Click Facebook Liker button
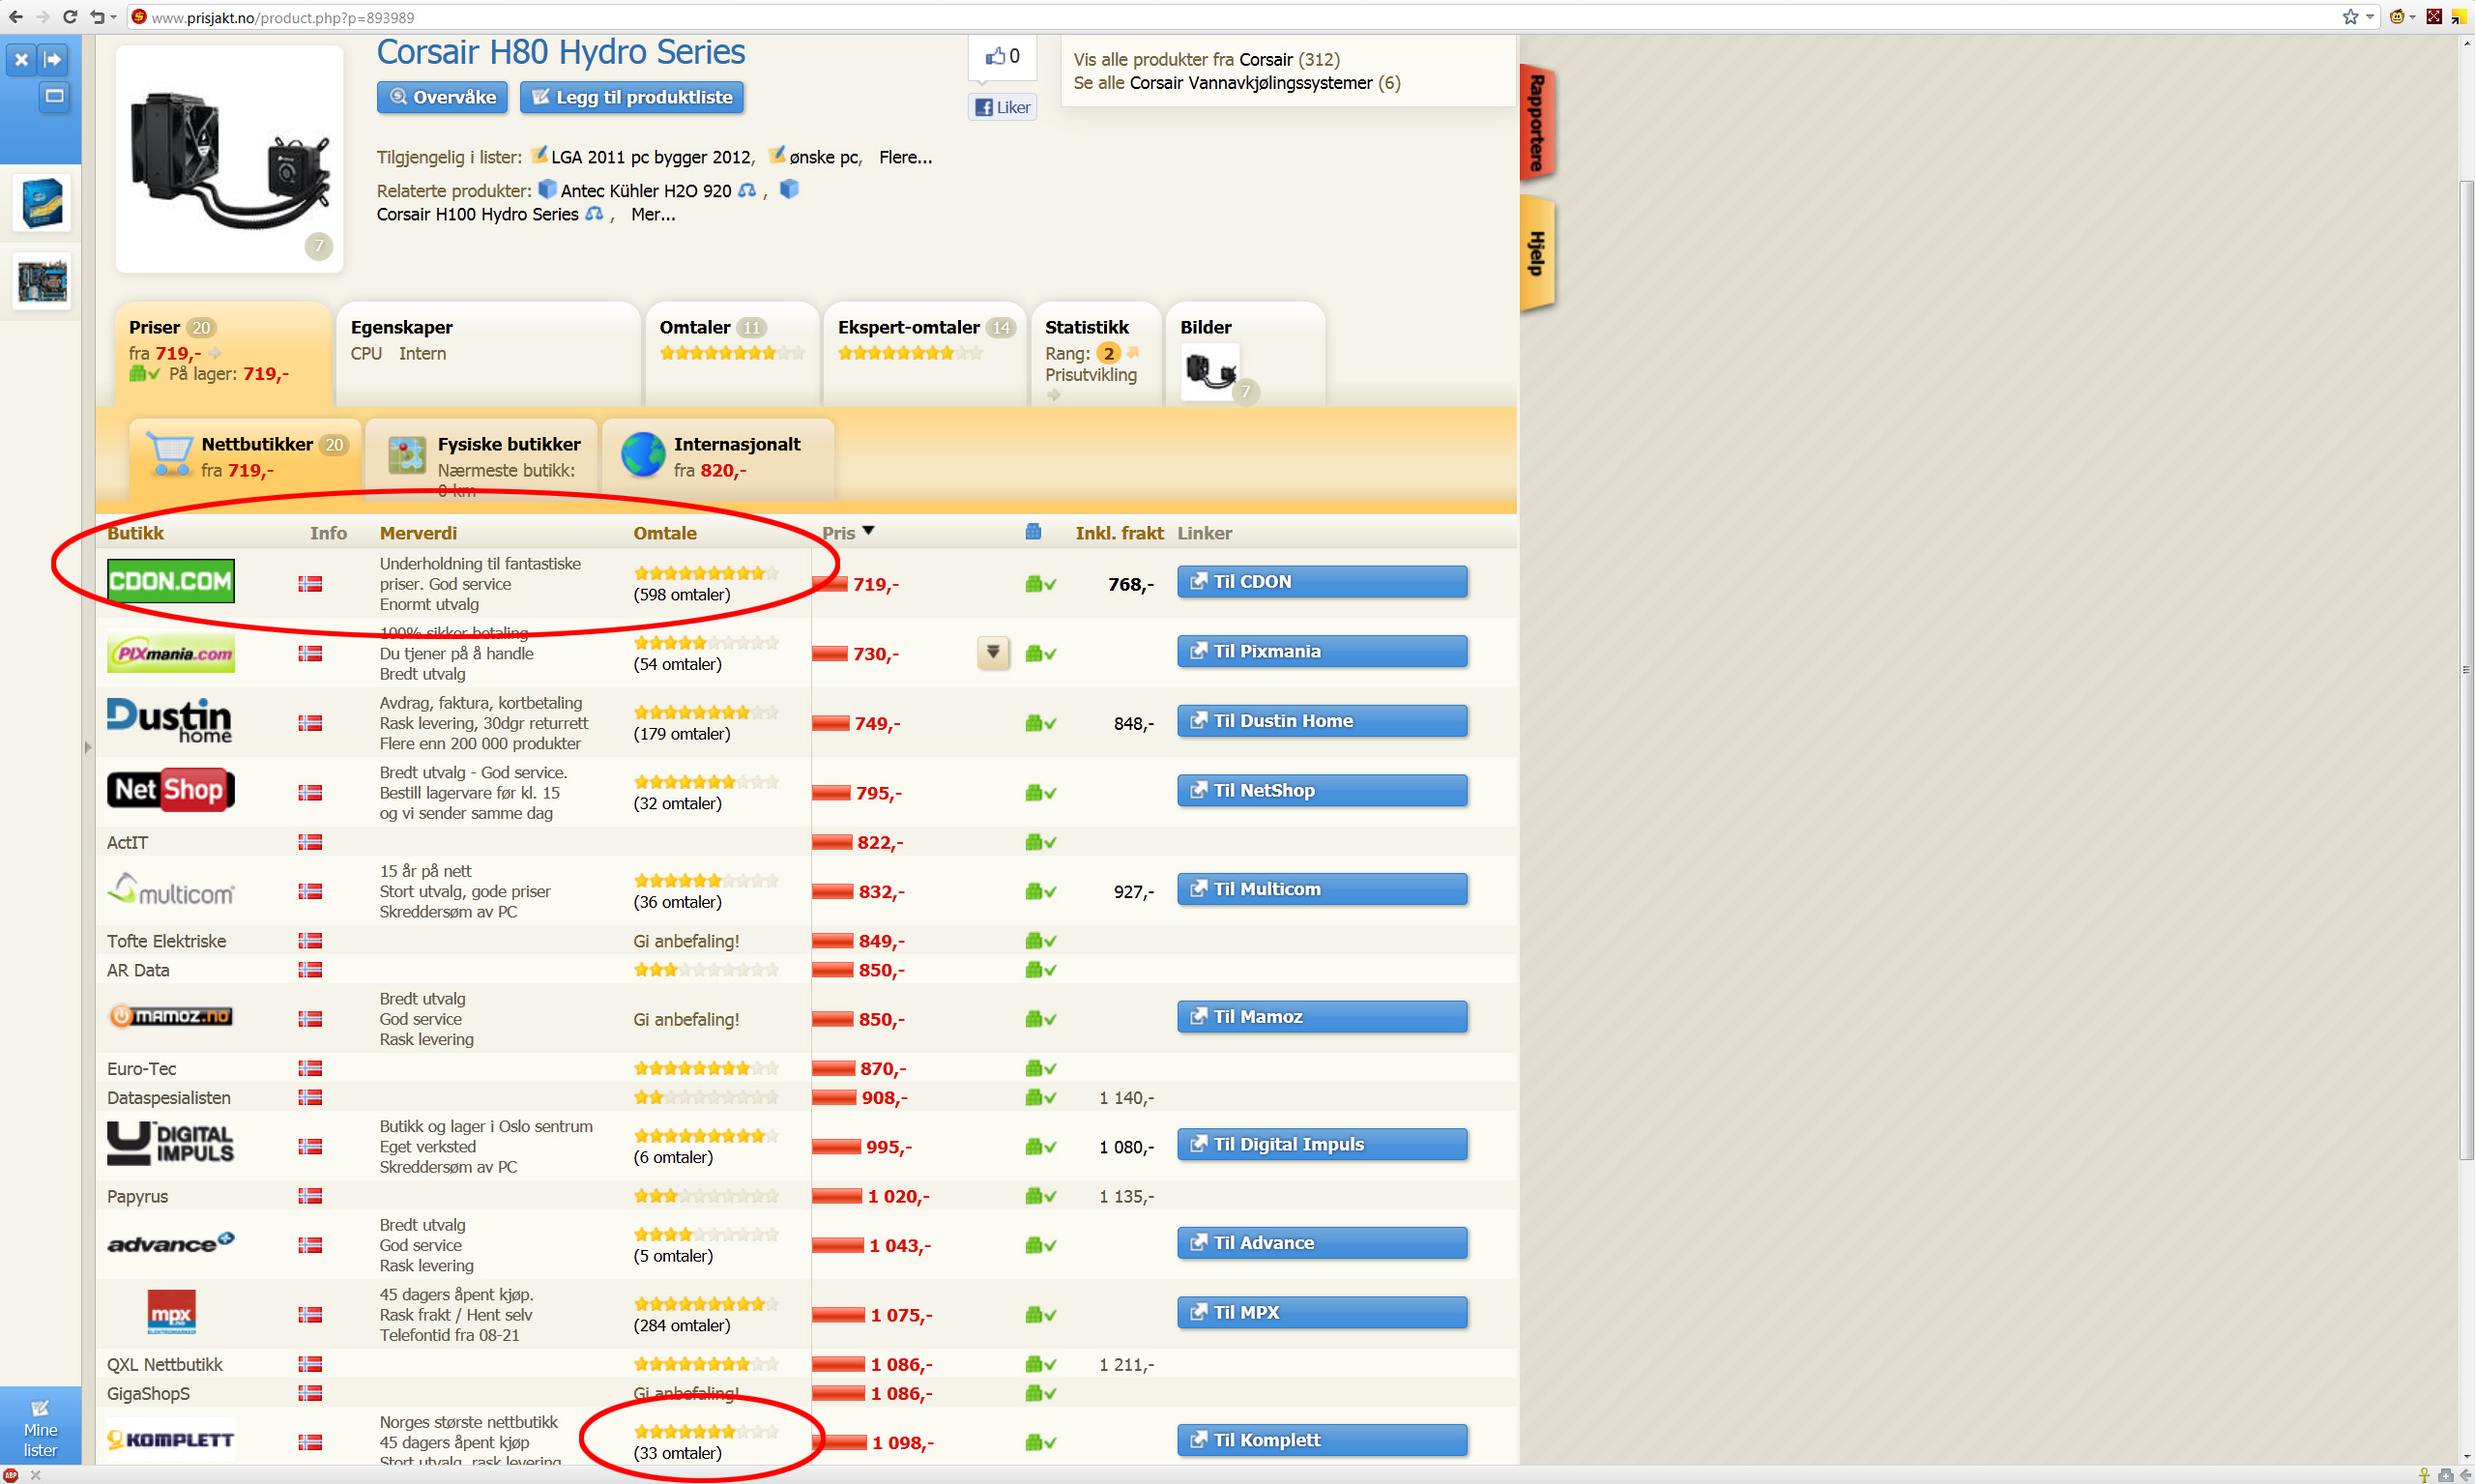This screenshot has width=2475, height=1484. click(1002, 107)
